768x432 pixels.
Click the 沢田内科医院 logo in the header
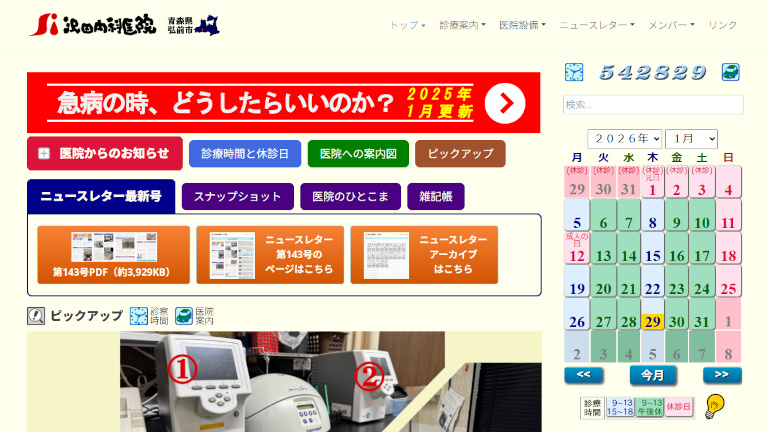(92, 25)
